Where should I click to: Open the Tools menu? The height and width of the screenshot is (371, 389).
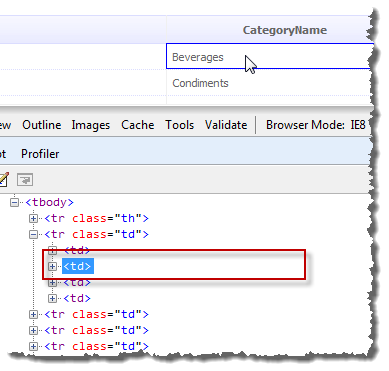(x=180, y=125)
